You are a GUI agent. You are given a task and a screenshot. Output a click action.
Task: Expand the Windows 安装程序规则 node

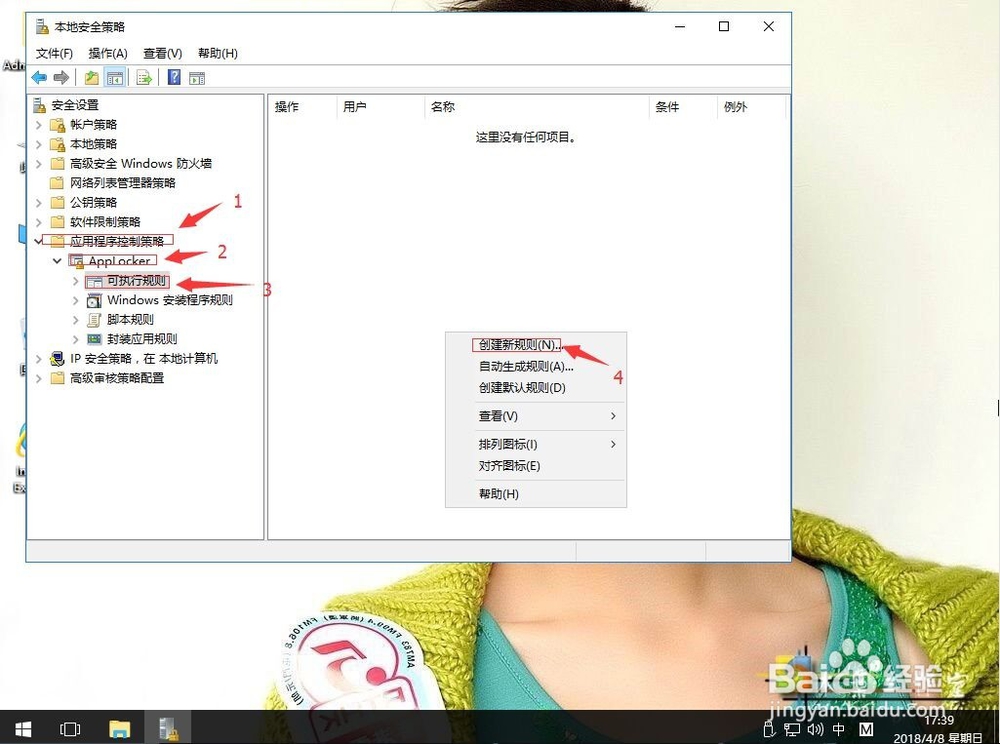click(x=75, y=300)
